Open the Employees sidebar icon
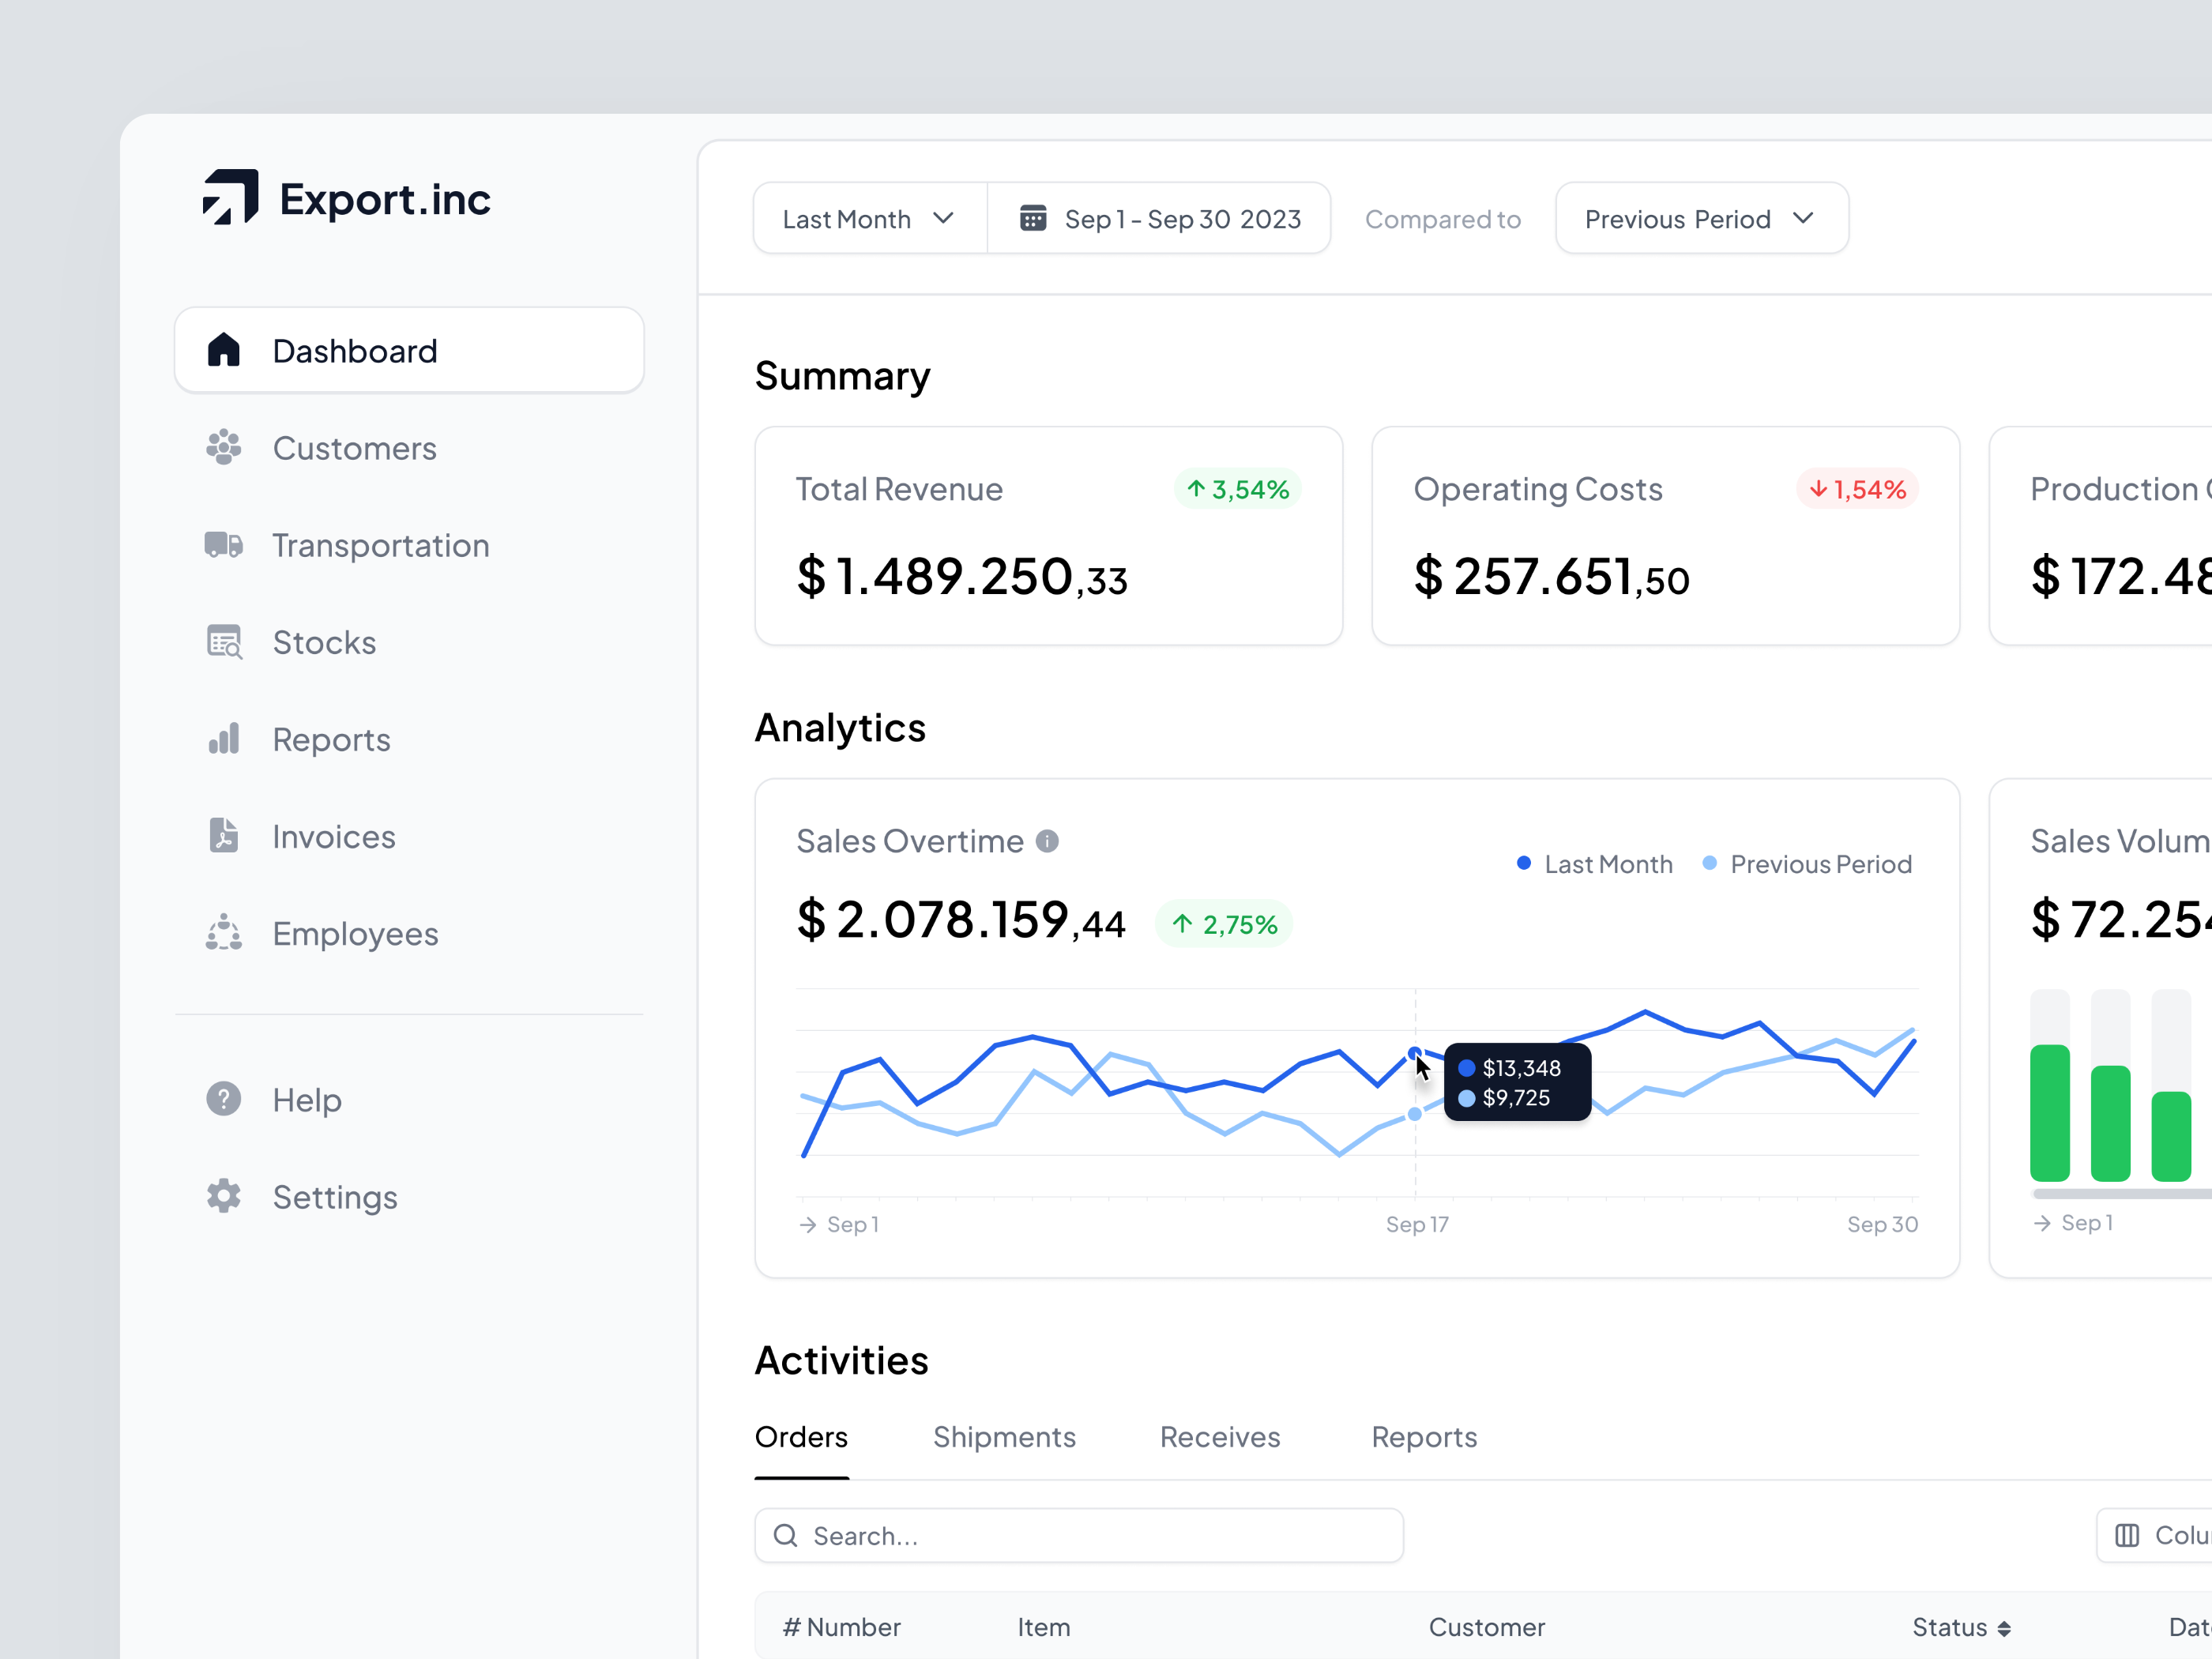This screenshot has width=2212, height=1659. point(222,933)
